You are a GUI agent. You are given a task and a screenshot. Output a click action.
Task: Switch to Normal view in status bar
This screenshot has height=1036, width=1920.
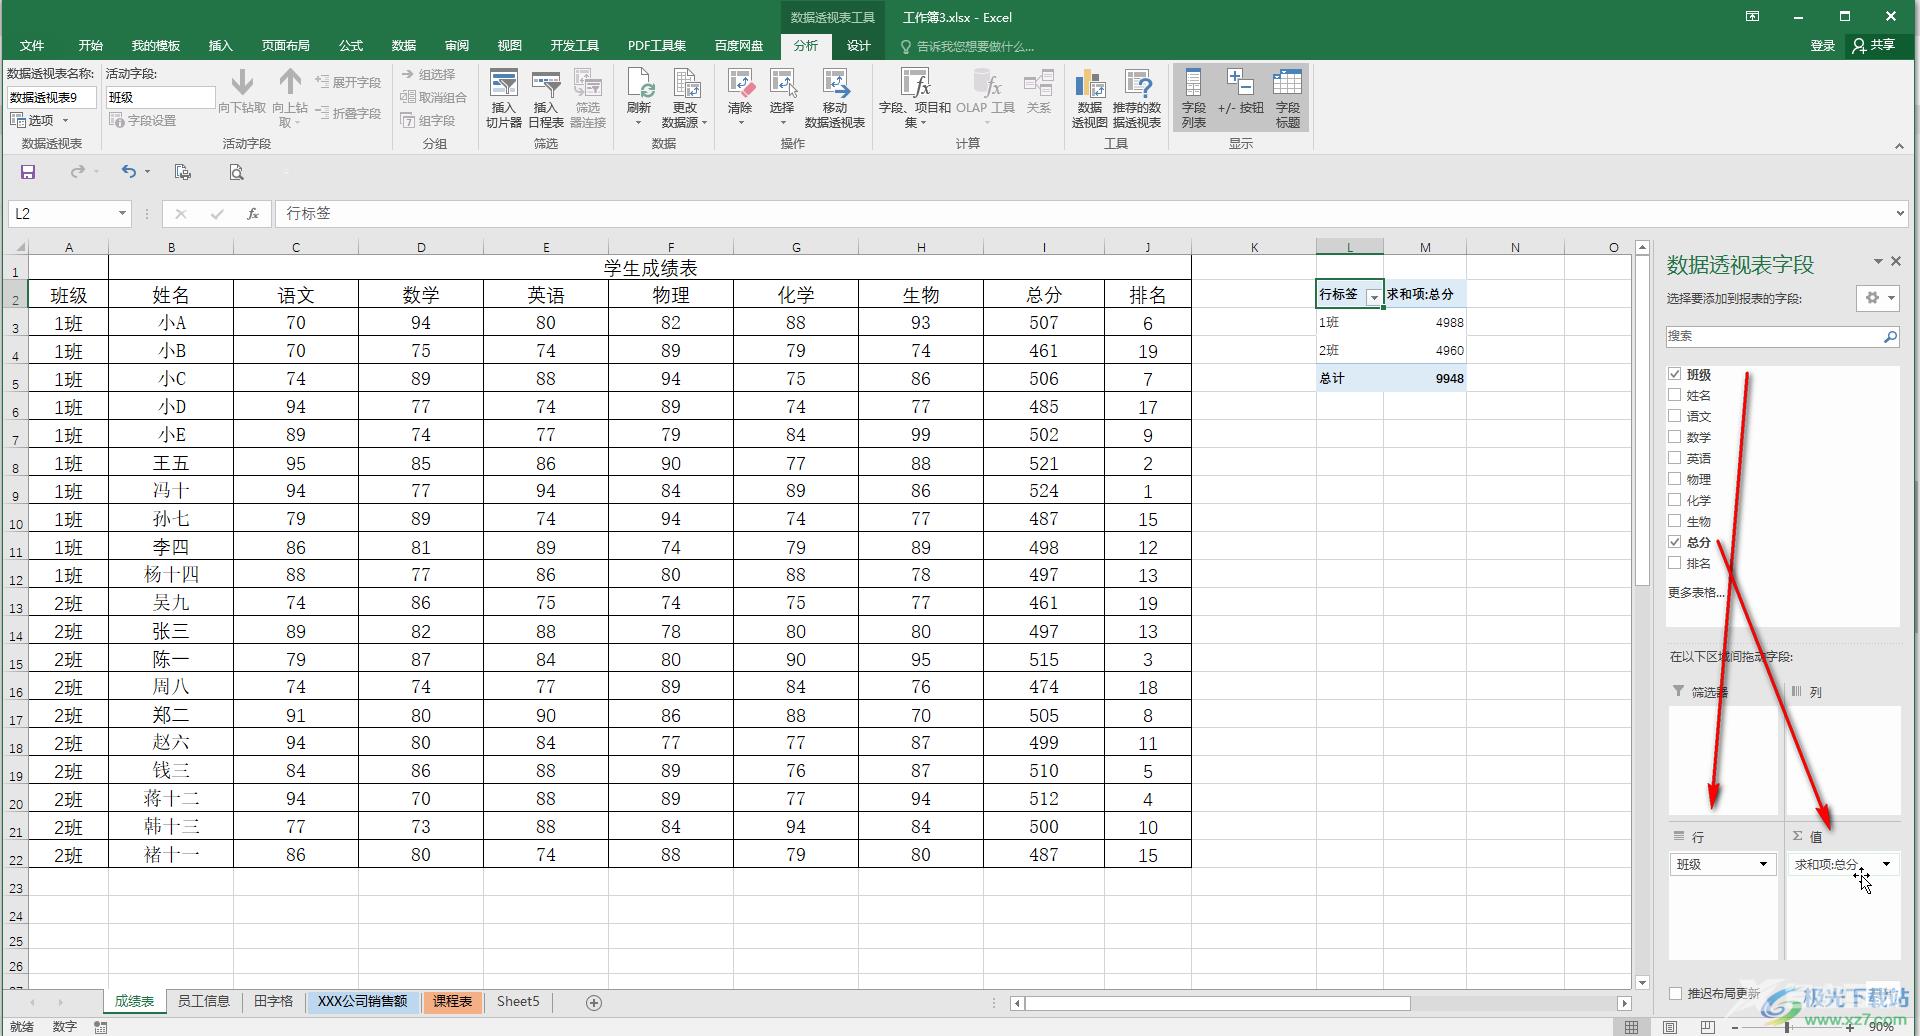click(x=1632, y=1027)
